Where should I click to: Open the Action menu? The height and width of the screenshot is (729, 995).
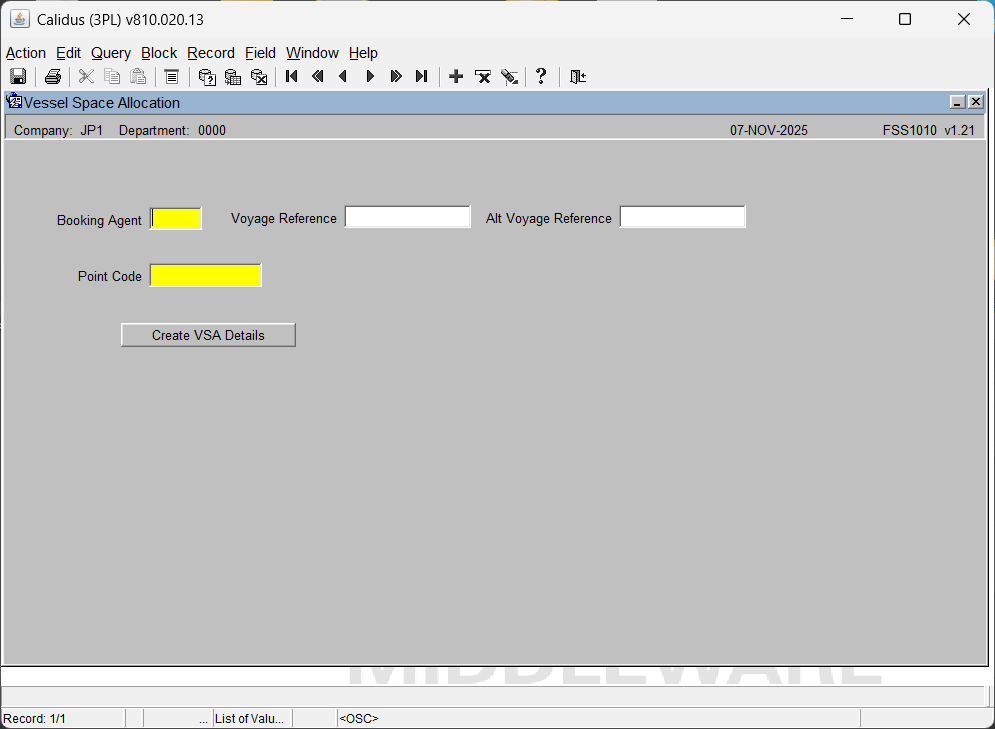pos(26,53)
